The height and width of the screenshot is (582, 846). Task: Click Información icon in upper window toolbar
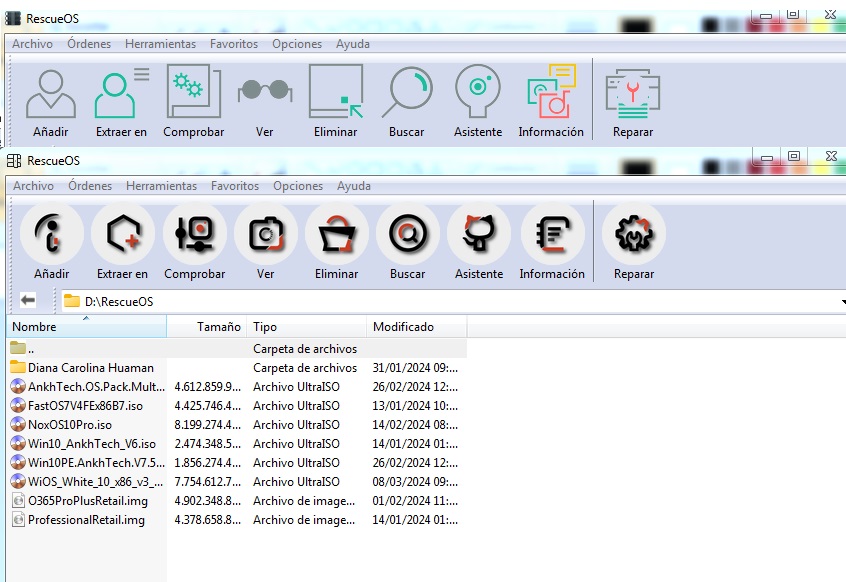coord(551,91)
